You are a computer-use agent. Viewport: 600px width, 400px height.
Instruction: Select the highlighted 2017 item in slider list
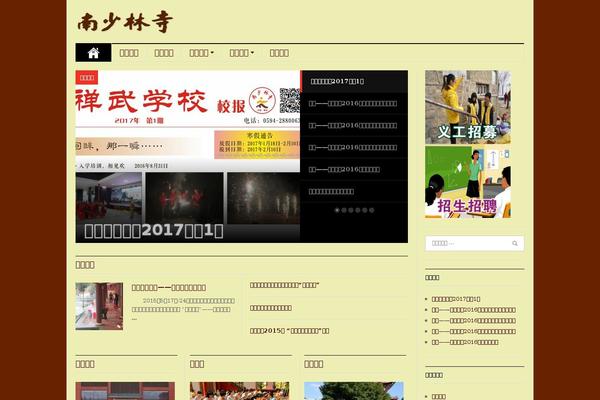pos(354,81)
